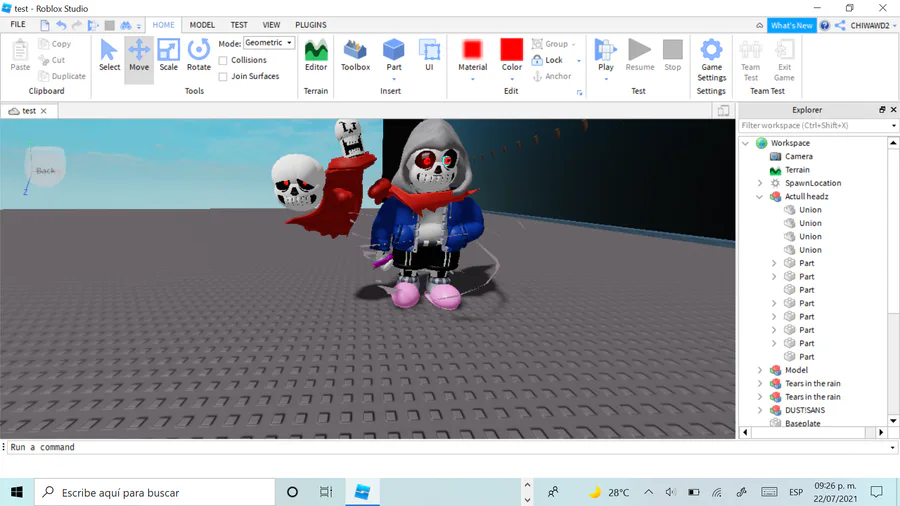Click the Share icon near username
The height and width of the screenshot is (506, 900).
pos(840,25)
